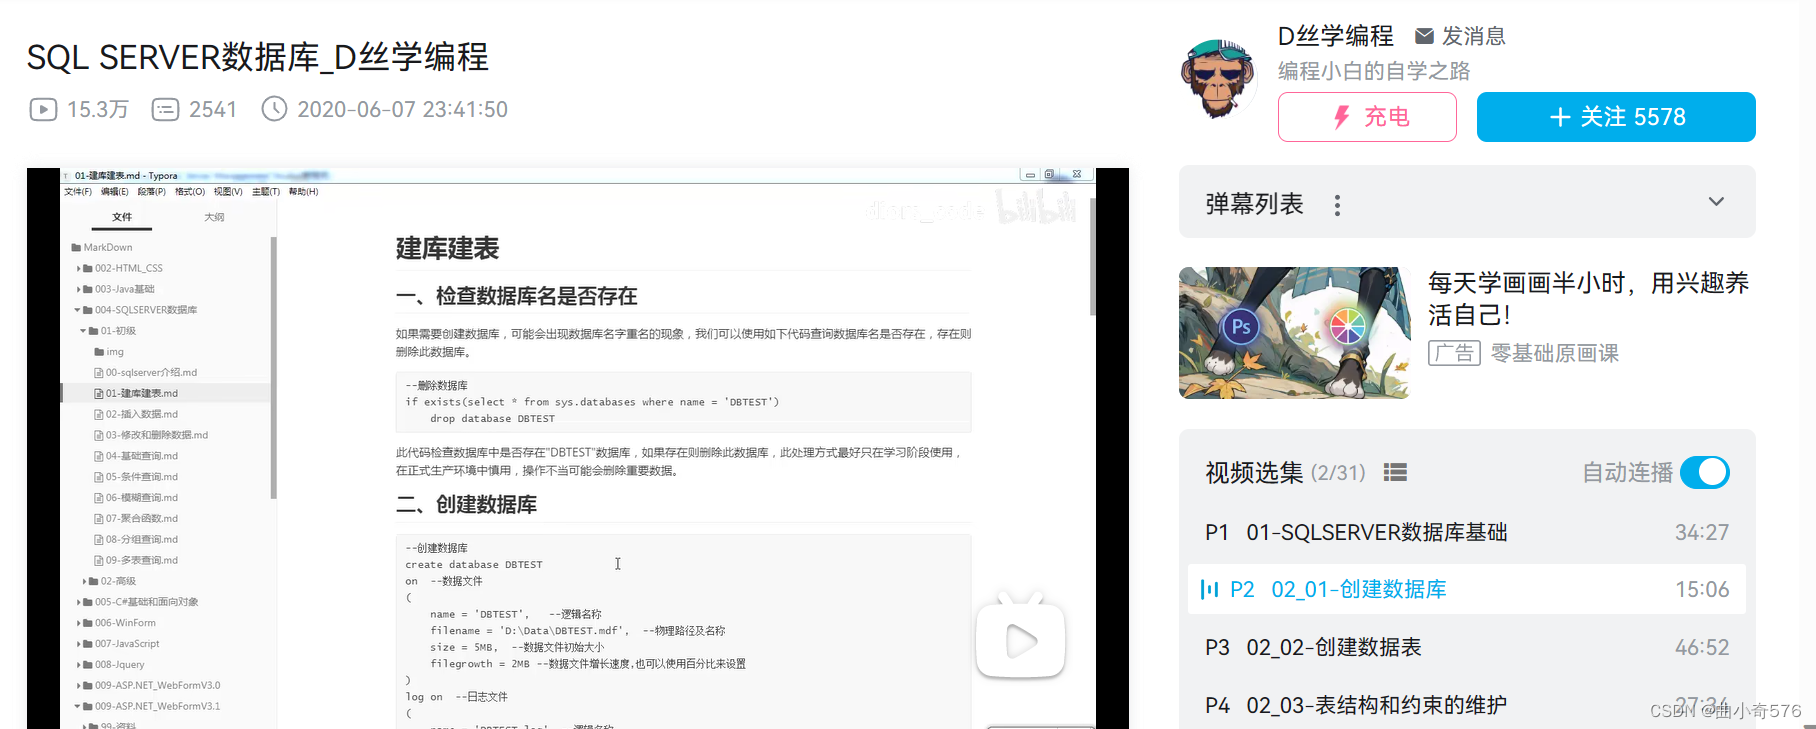Click the 广告 ad label badge
1816x729 pixels.
point(1454,353)
